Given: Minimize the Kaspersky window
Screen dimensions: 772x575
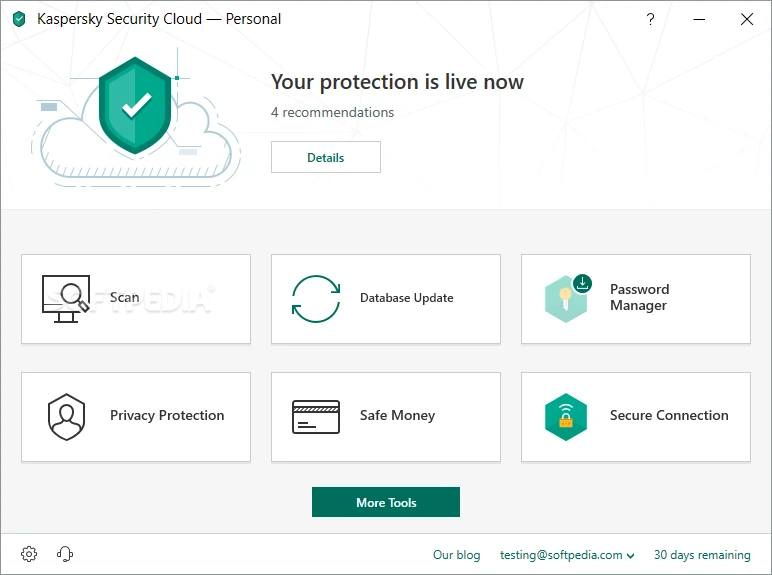Looking at the screenshot, I should click(698, 19).
